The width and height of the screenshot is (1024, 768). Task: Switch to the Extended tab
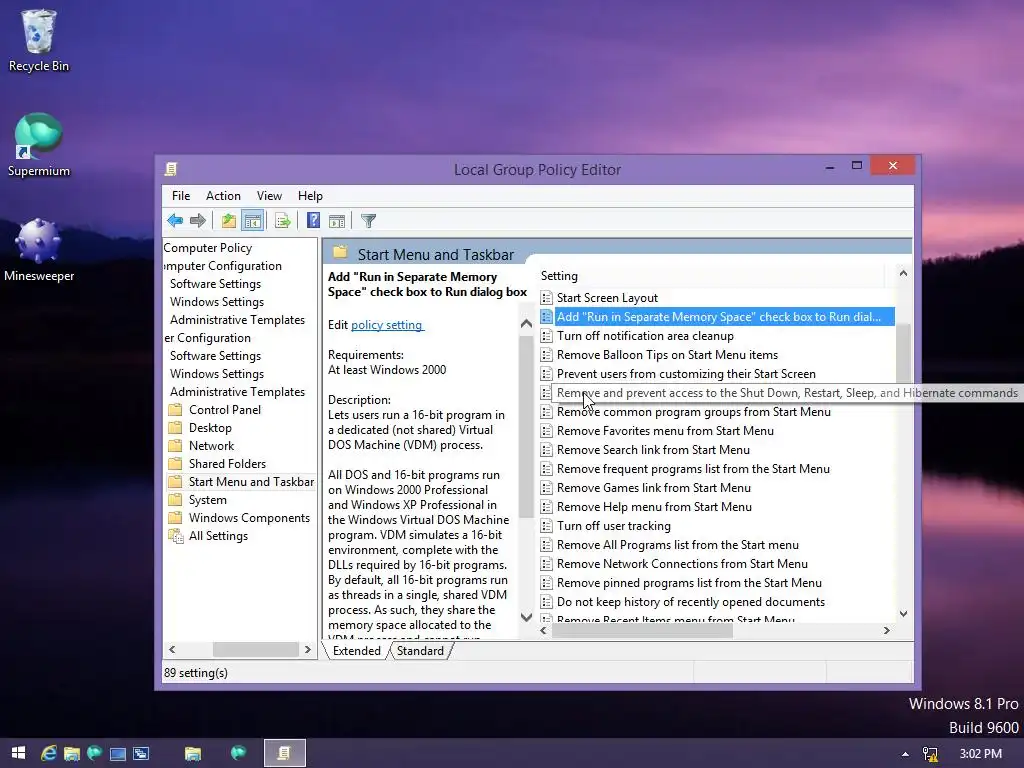(x=357, y=650)
